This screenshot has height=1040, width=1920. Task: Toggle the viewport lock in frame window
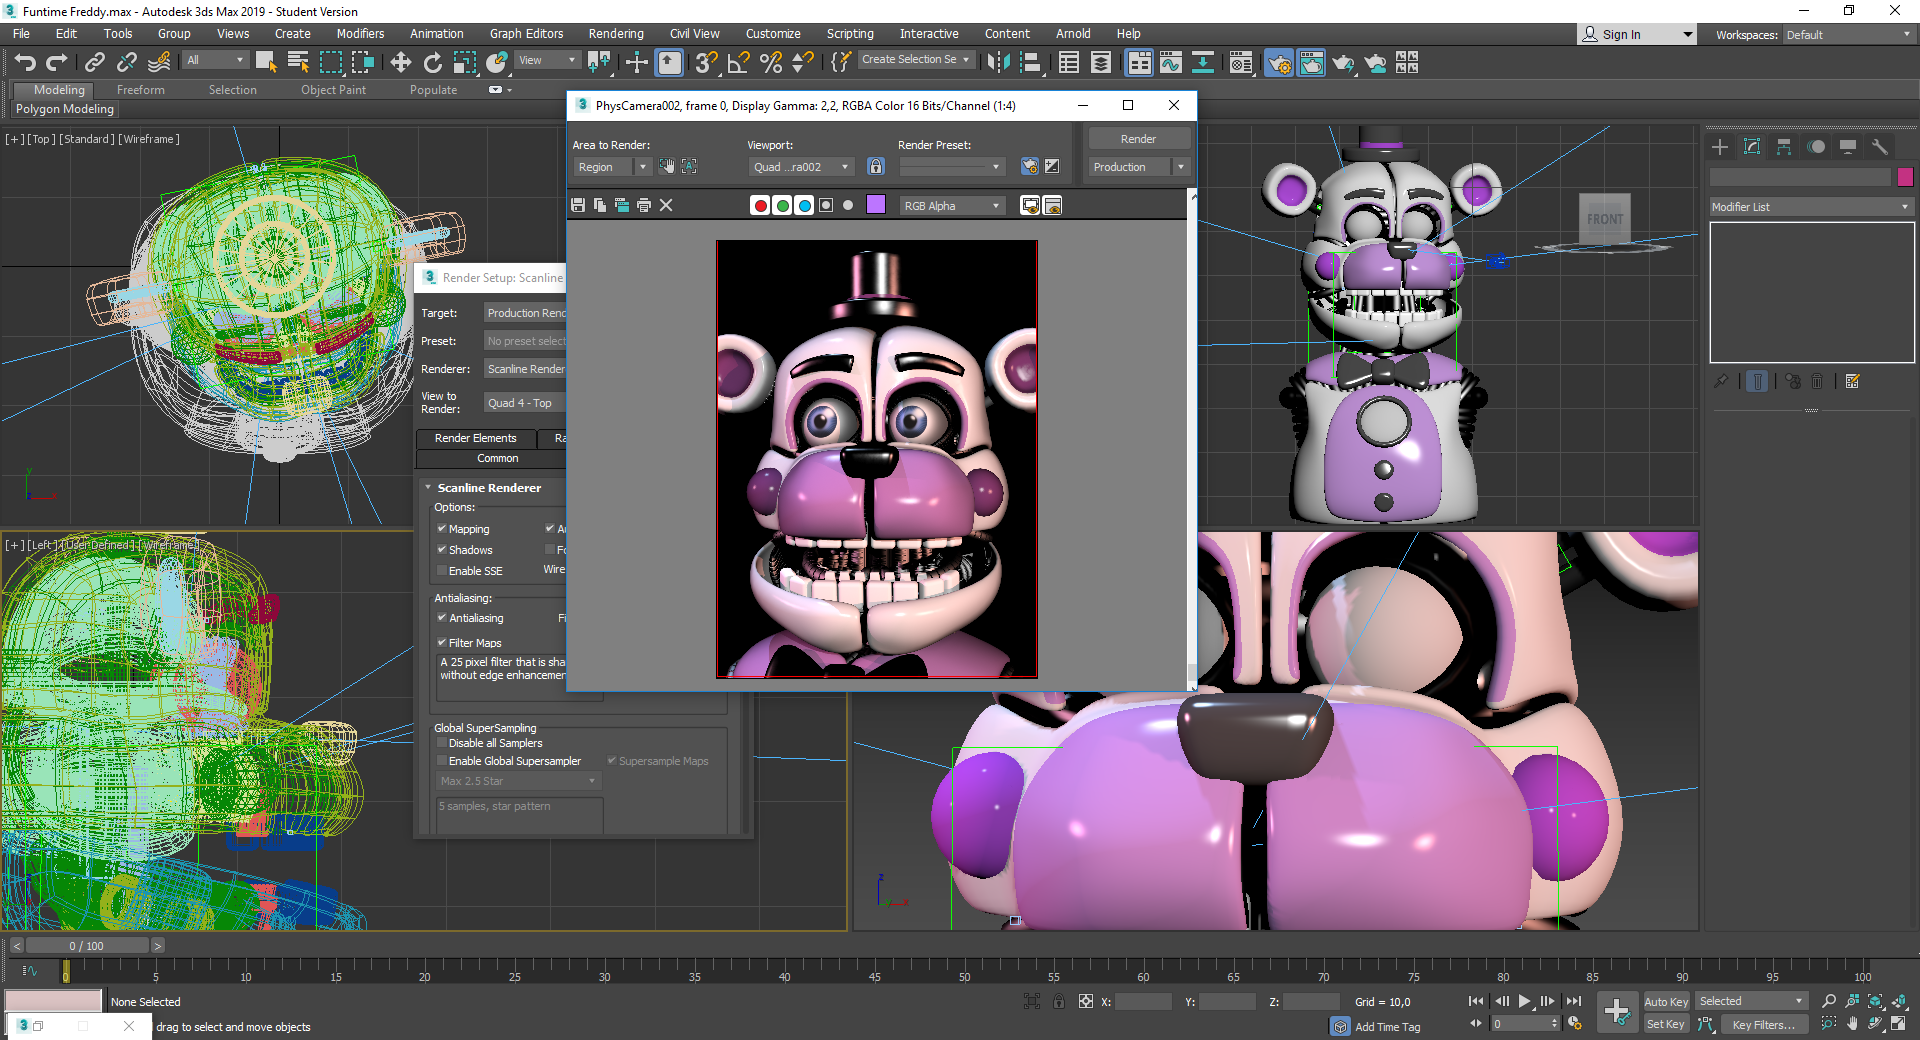(x=876, y=167)
